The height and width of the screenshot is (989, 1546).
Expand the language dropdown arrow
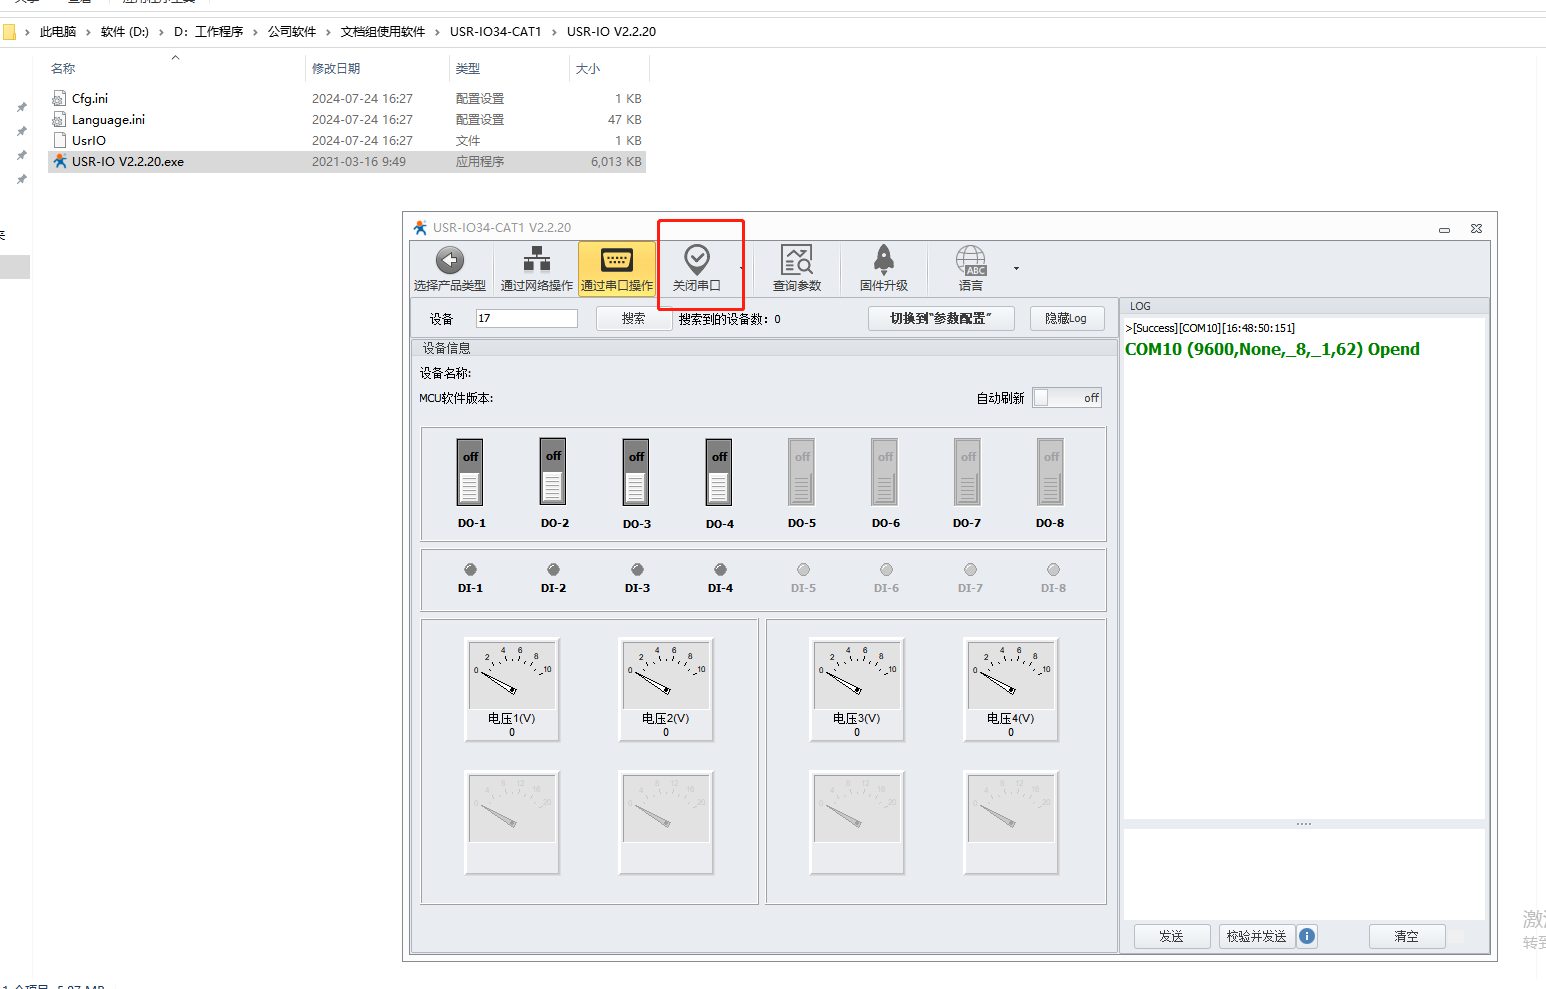(x=1016, y=269)
